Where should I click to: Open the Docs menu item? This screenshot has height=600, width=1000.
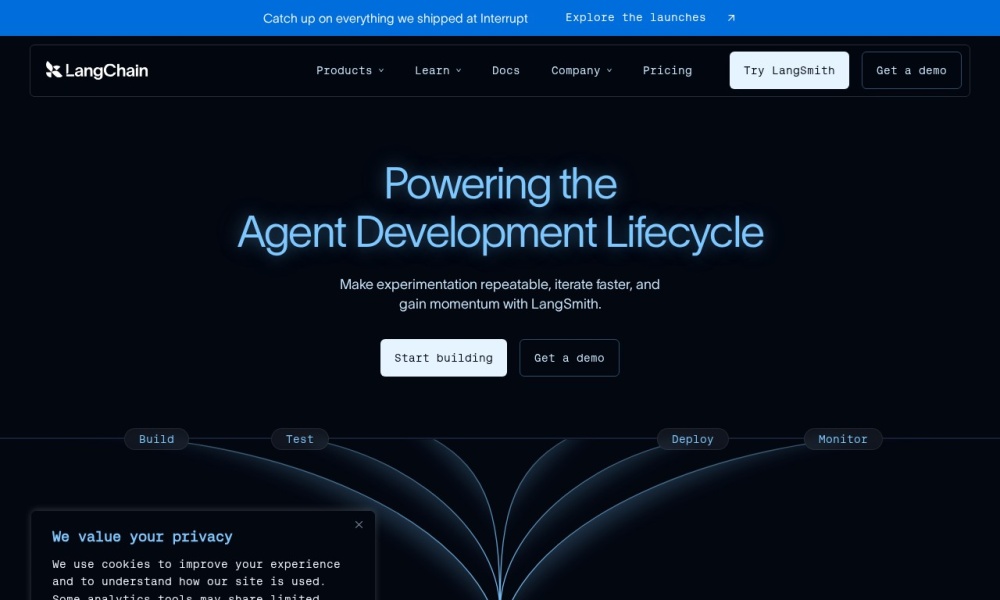click(x=506, y=71)
